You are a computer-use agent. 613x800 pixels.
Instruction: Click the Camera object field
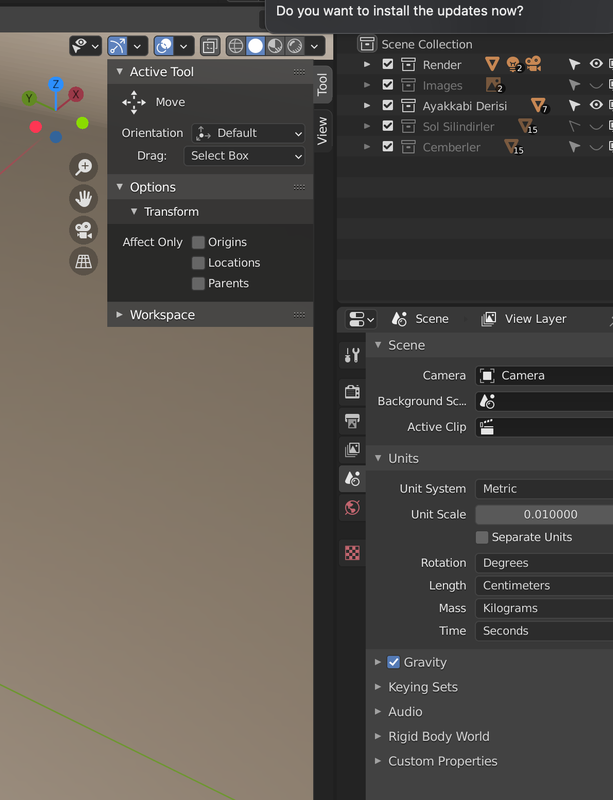pyautogui.click(x=544, y=376)
